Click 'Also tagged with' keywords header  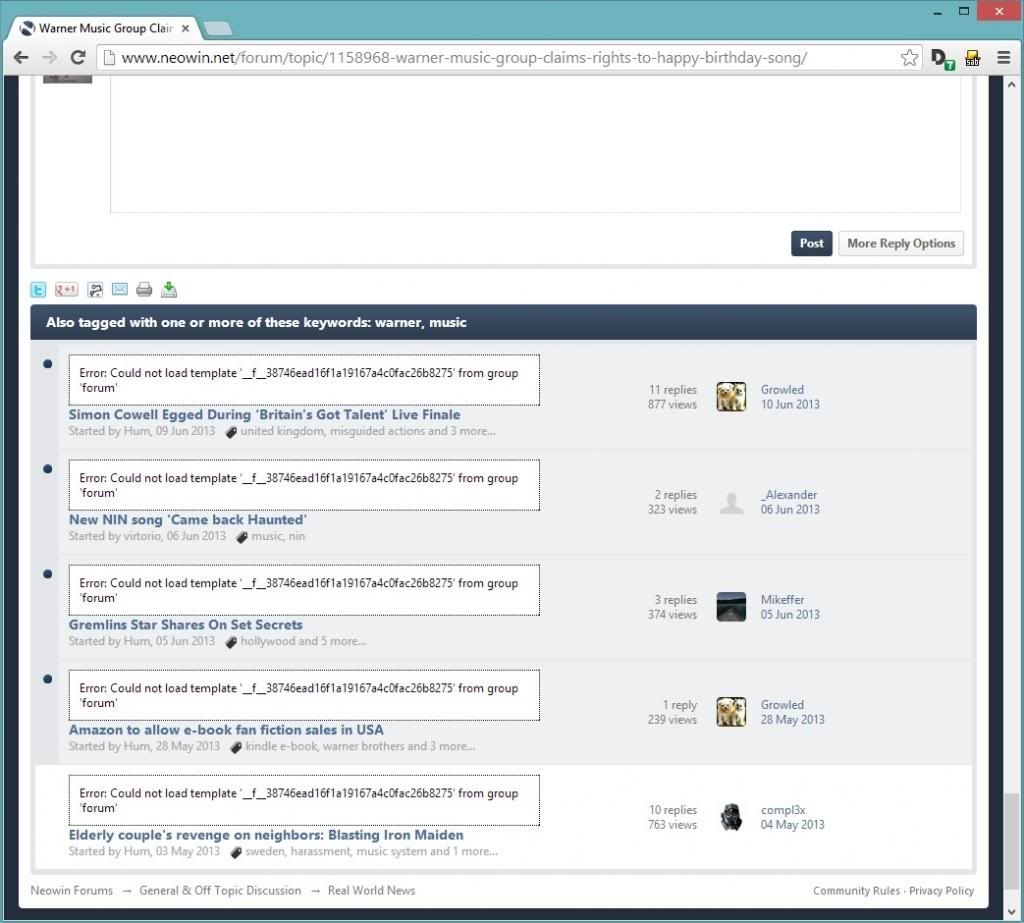click(504, 322)
